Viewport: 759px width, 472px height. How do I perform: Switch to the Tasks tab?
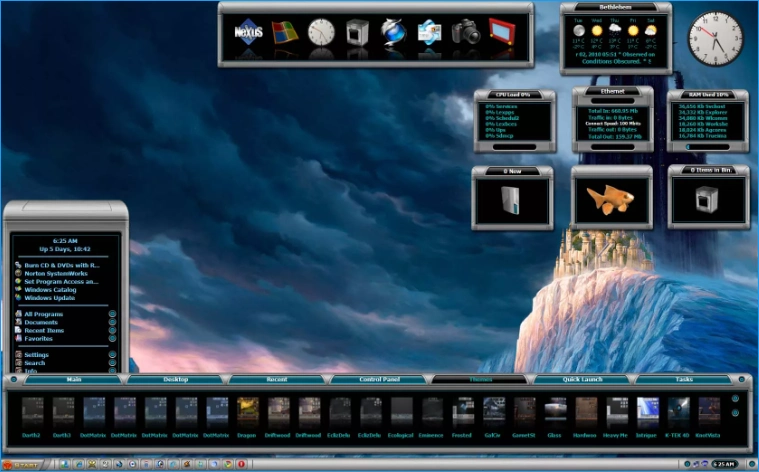[x=684, y=380]
